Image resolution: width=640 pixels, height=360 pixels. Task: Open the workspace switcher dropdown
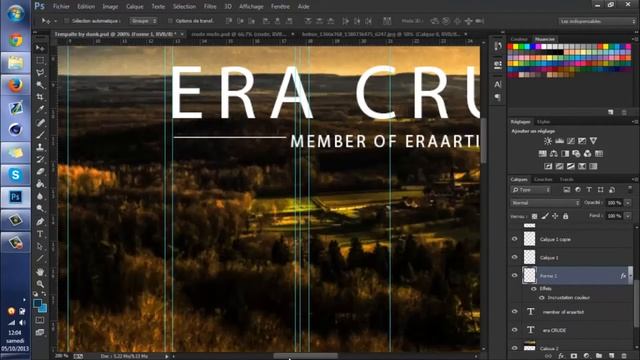point(598,21)
